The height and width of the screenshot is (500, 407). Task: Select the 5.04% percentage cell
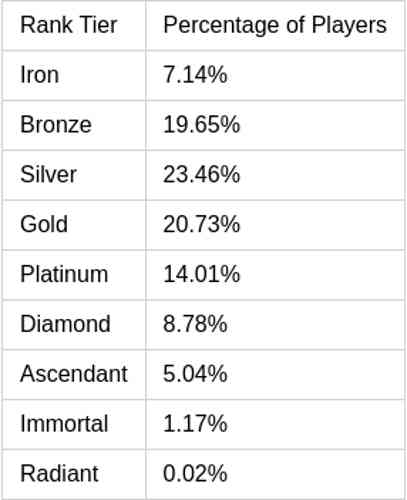[275, 374]
